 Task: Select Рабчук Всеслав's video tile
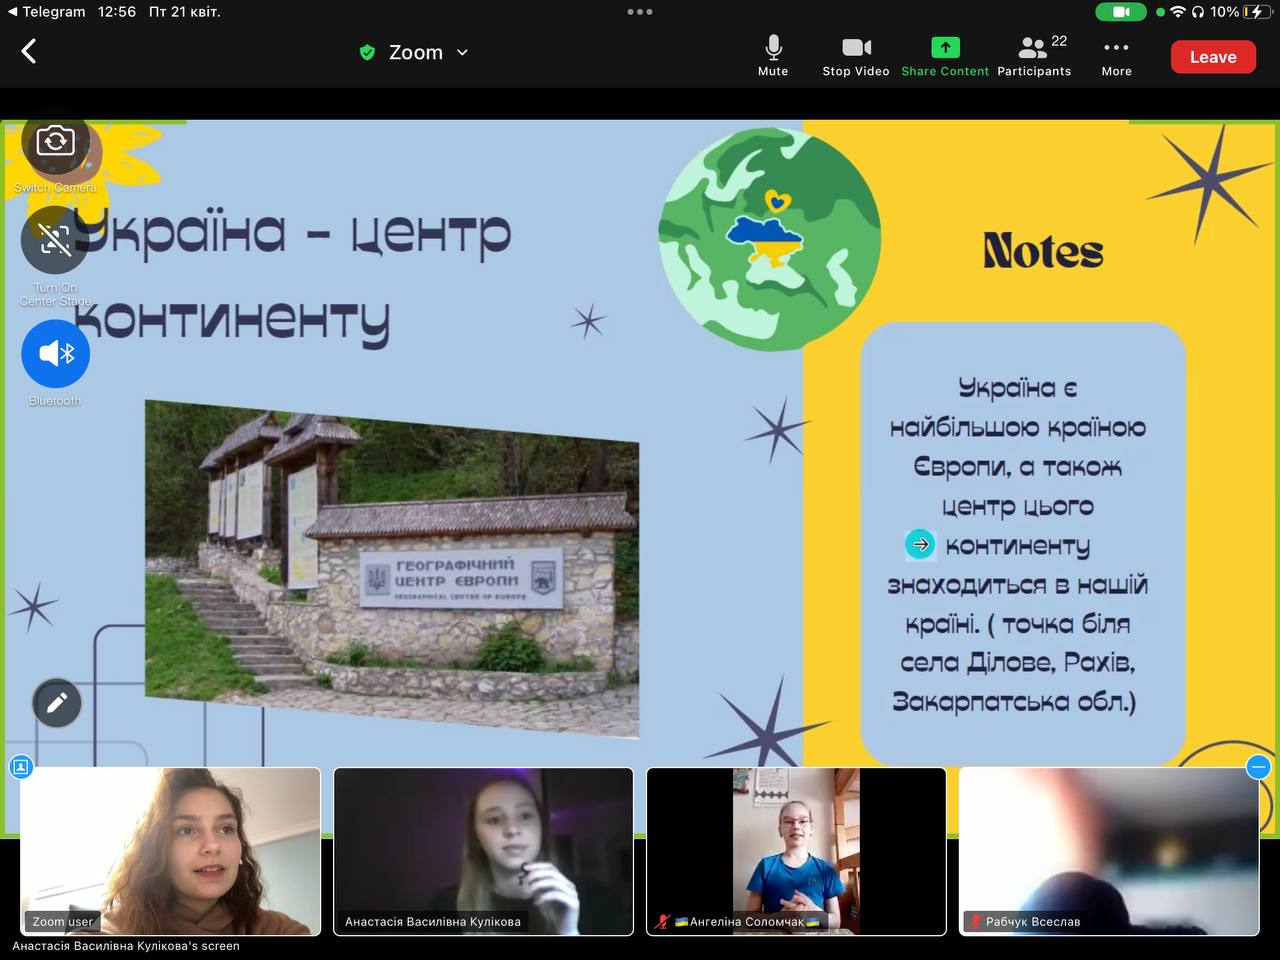tap(1108, 851)
